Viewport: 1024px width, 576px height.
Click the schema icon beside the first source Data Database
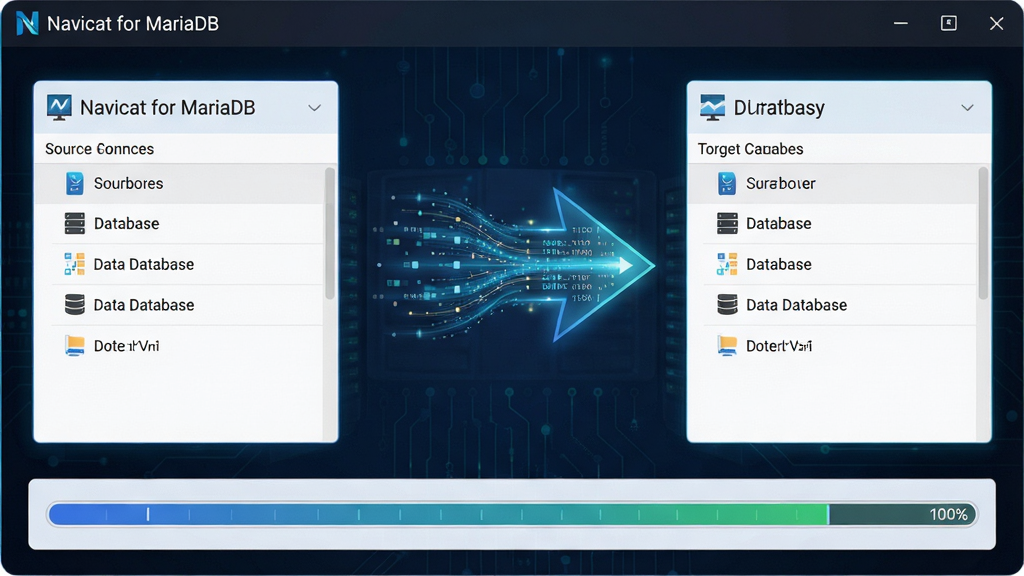[x=74, y=264]
